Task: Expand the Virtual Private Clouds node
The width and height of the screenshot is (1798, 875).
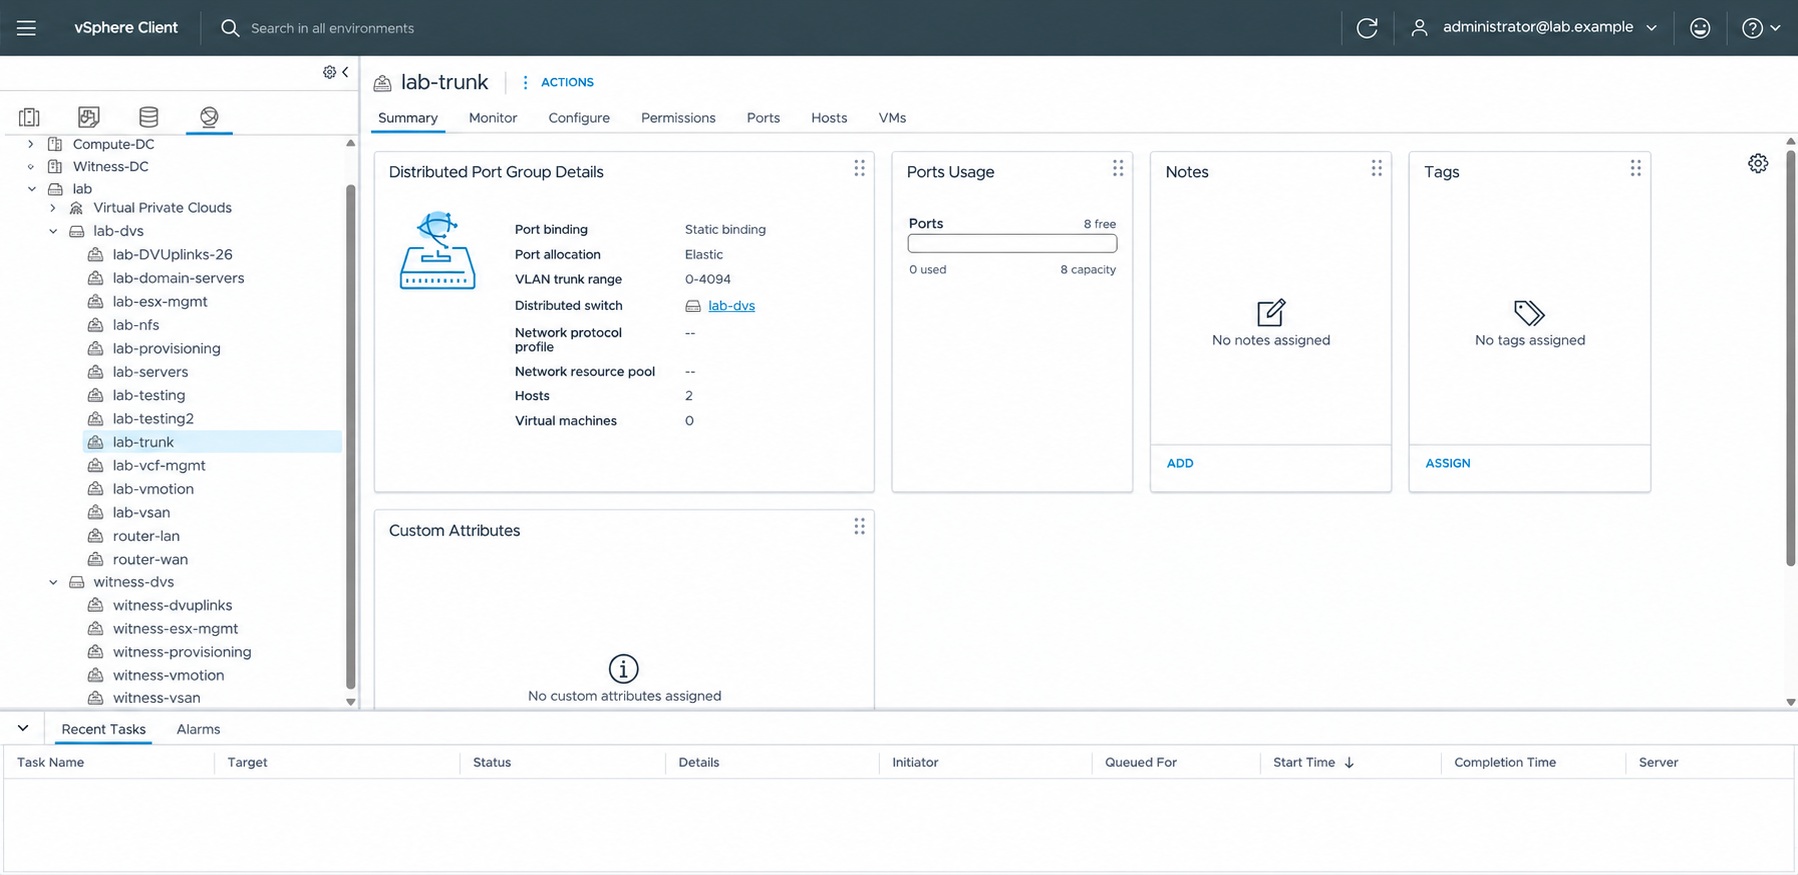Action: (x=53, y=208)
